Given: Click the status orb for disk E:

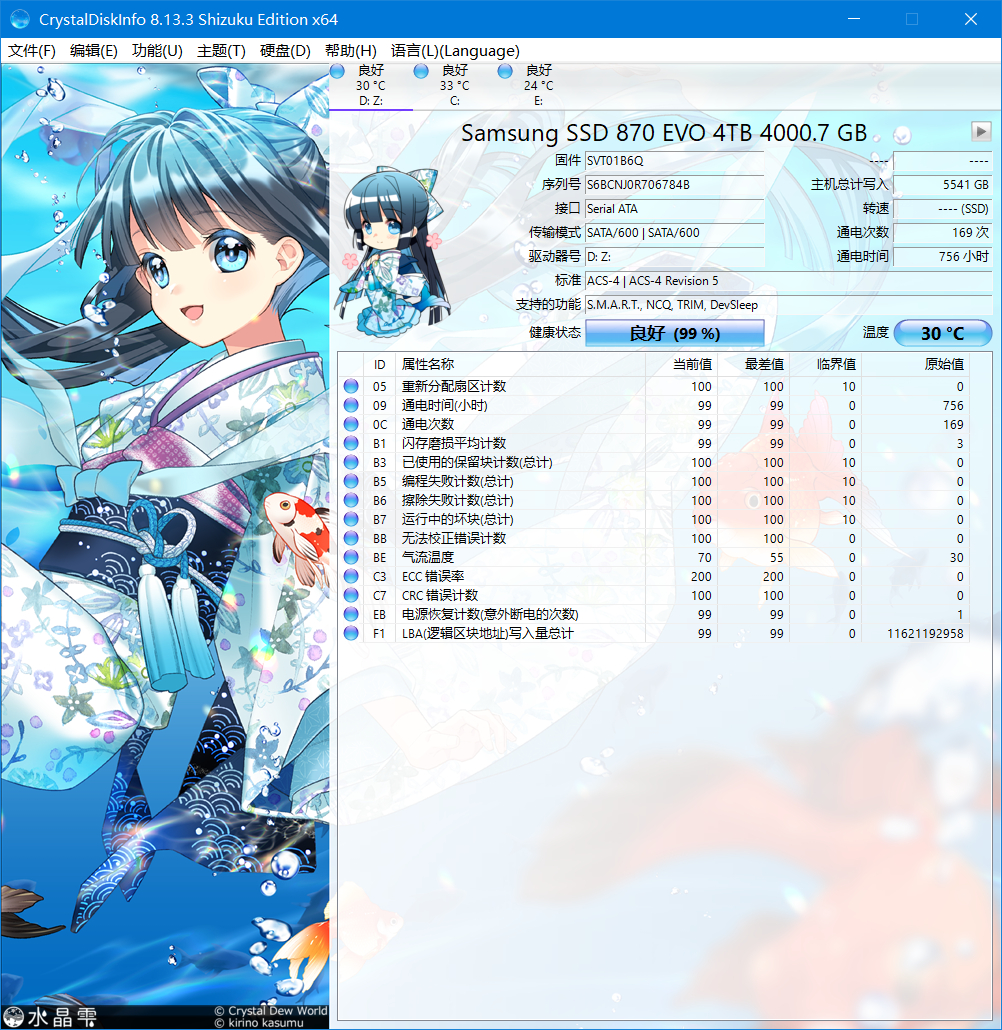Looking at the screenshot, I should pyautogui.click(x=505, y=72).
